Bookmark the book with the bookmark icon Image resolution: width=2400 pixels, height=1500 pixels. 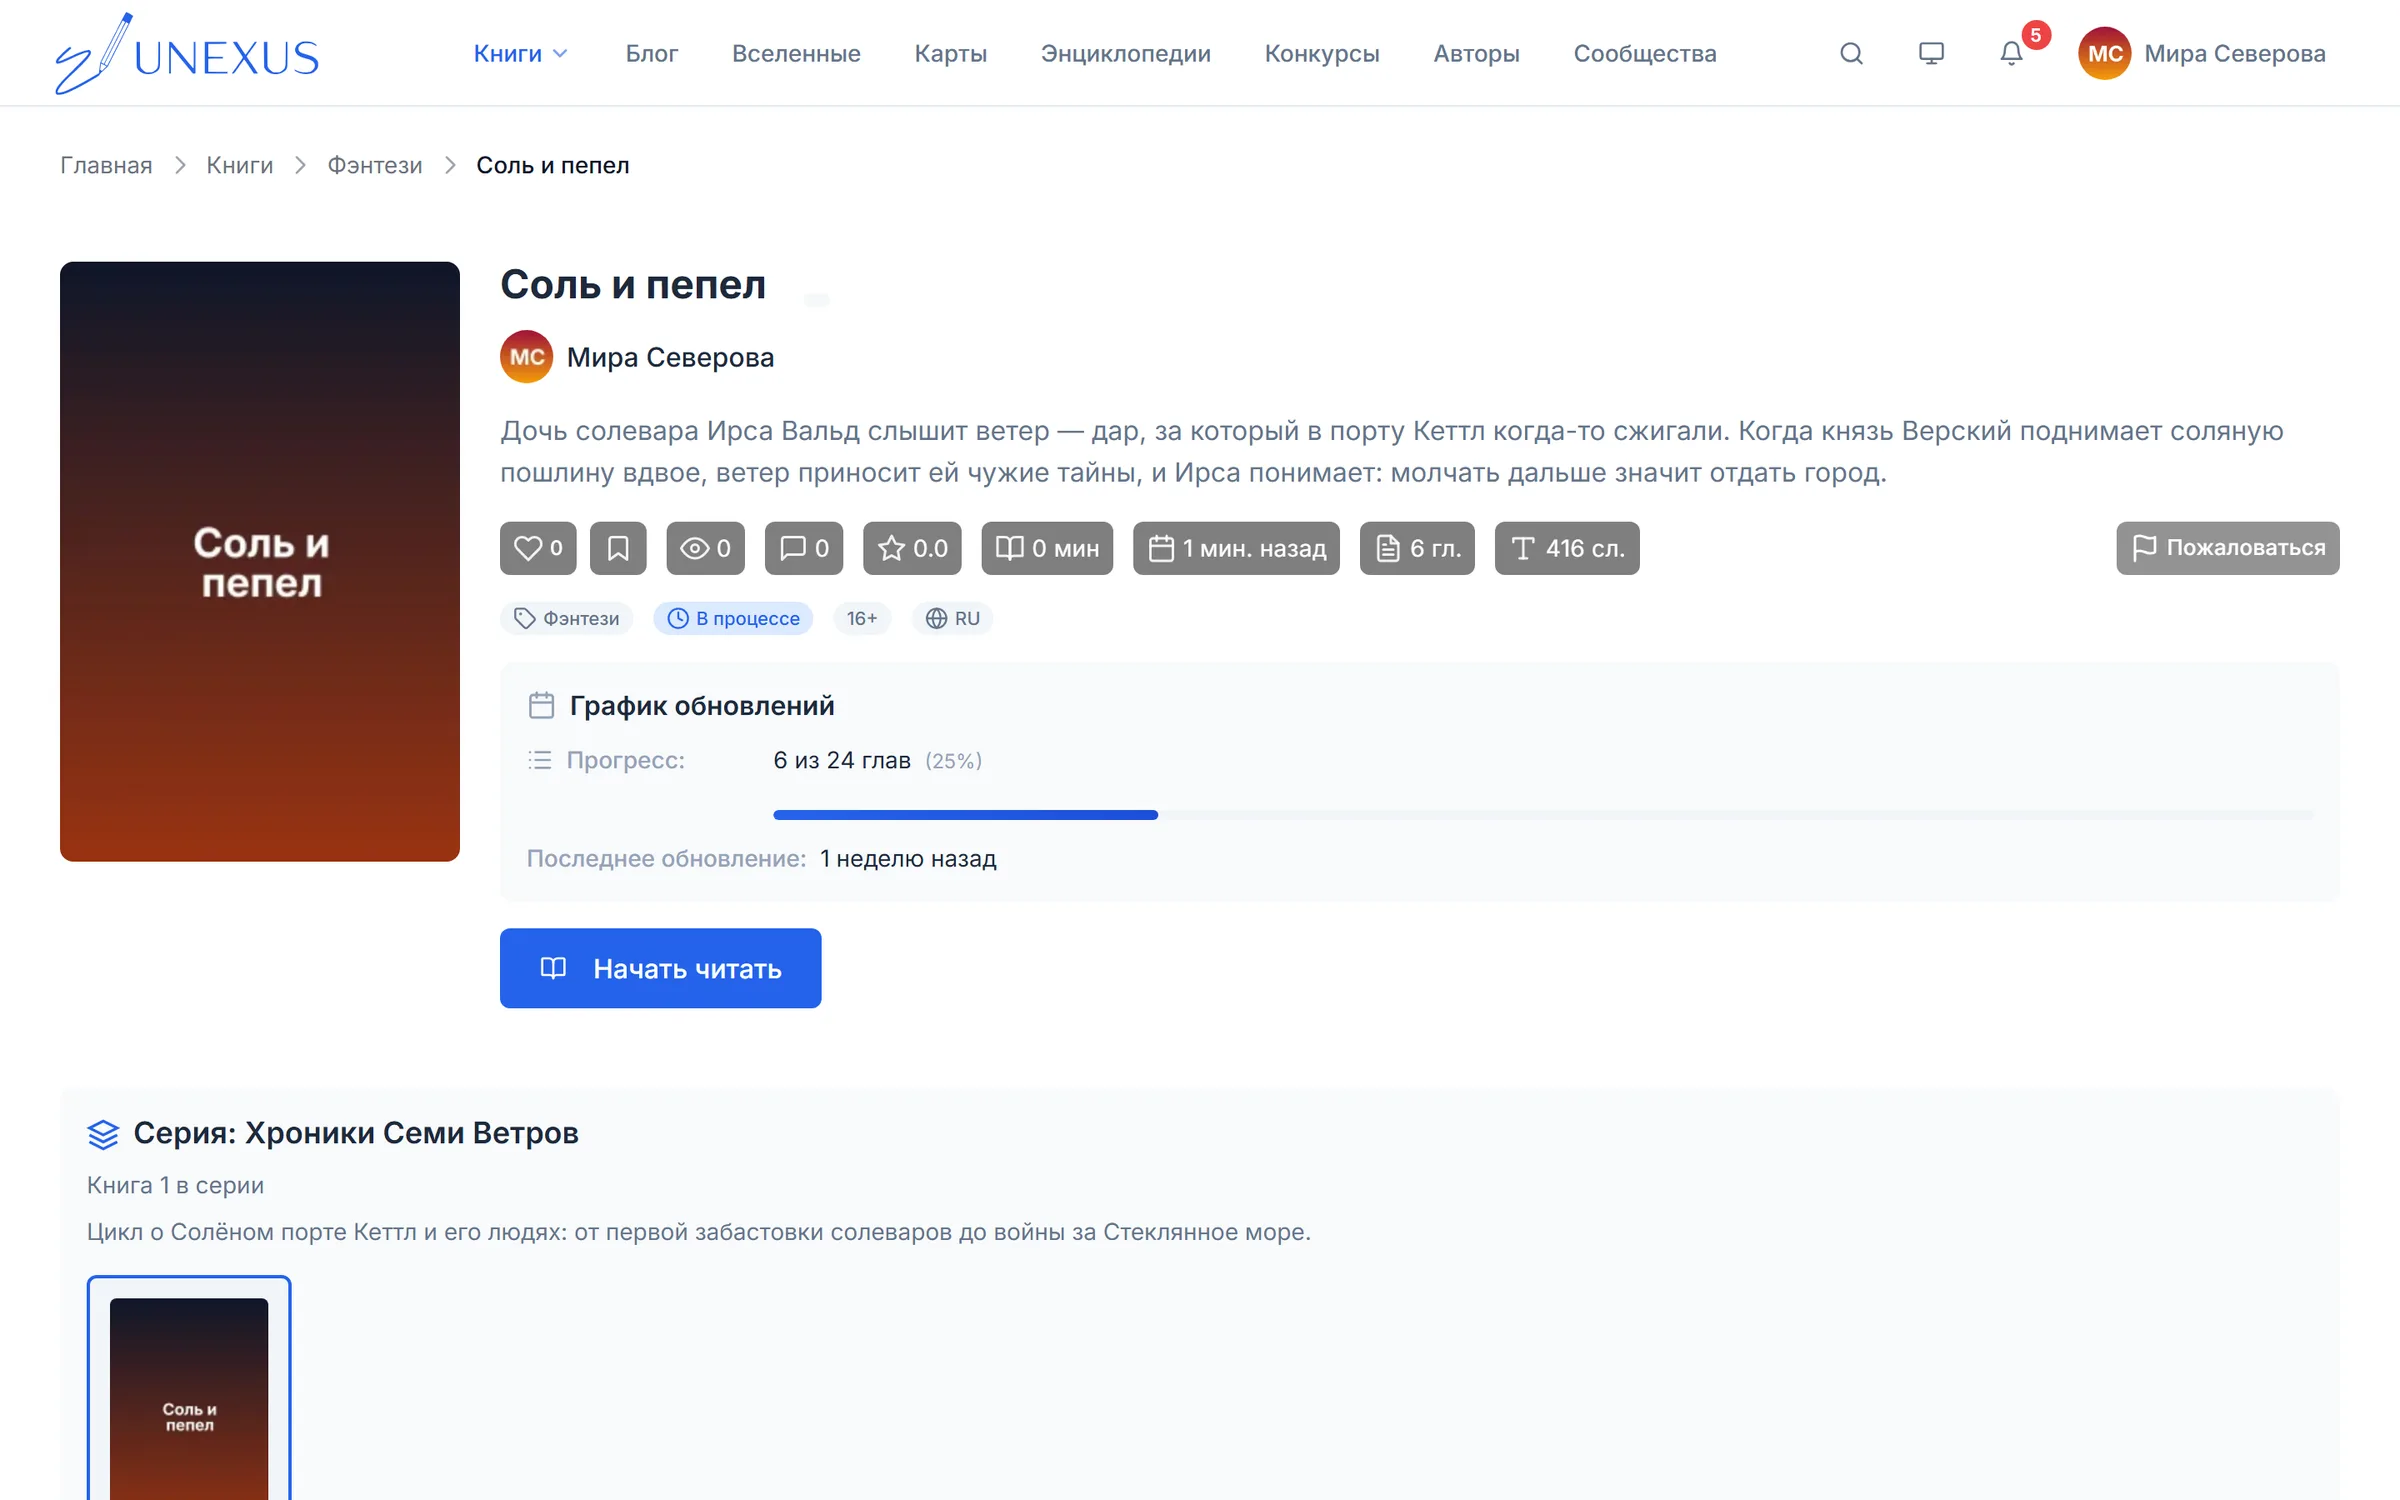[x=618, y=548]
